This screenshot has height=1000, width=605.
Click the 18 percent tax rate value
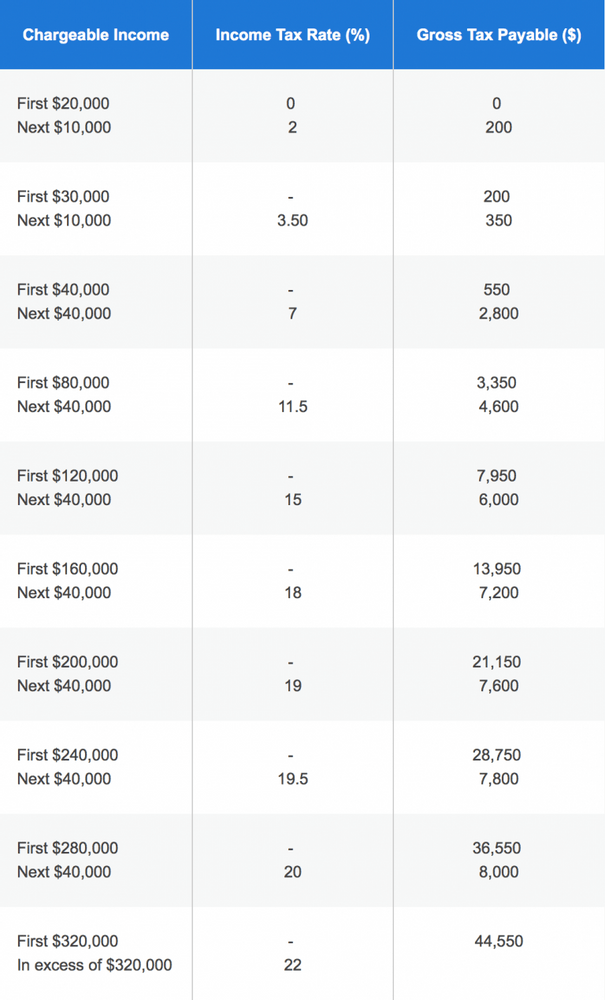[292, 593]
